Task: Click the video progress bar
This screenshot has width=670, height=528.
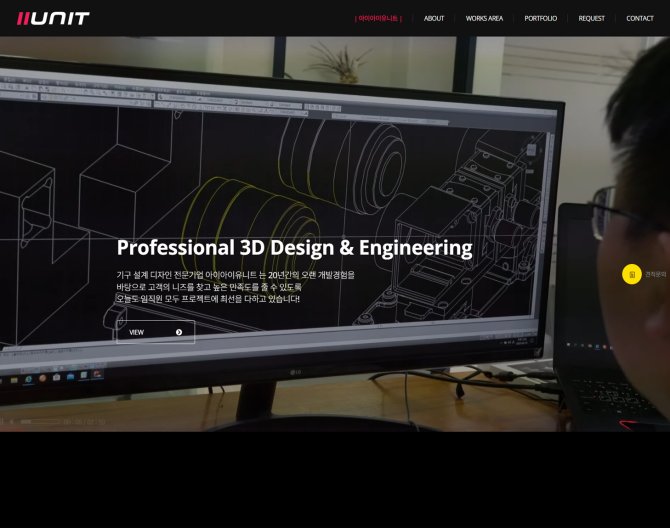Action: point(40,422)
